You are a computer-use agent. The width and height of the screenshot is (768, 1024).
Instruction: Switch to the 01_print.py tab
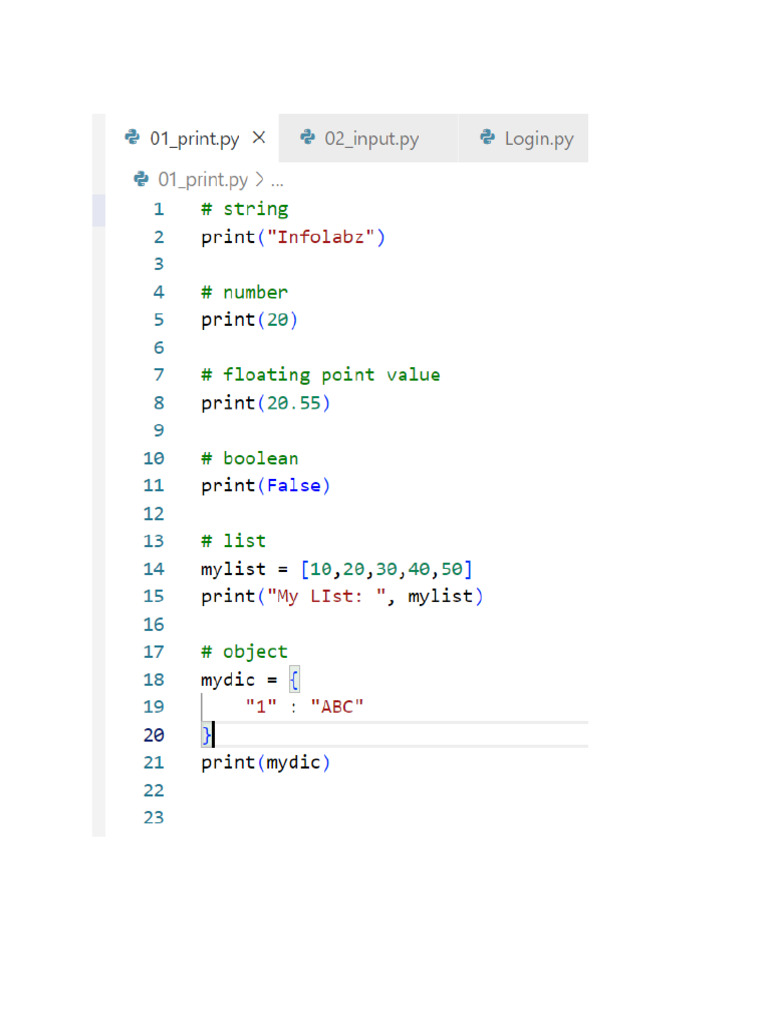point(195,138)
